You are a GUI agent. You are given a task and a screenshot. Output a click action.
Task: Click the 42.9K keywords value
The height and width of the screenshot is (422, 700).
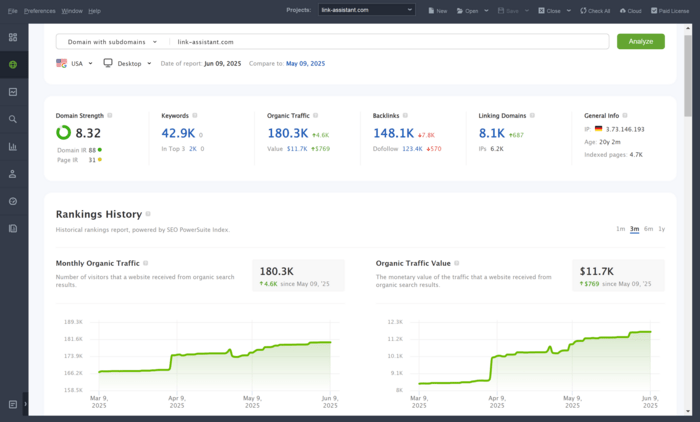click(178, 133)
